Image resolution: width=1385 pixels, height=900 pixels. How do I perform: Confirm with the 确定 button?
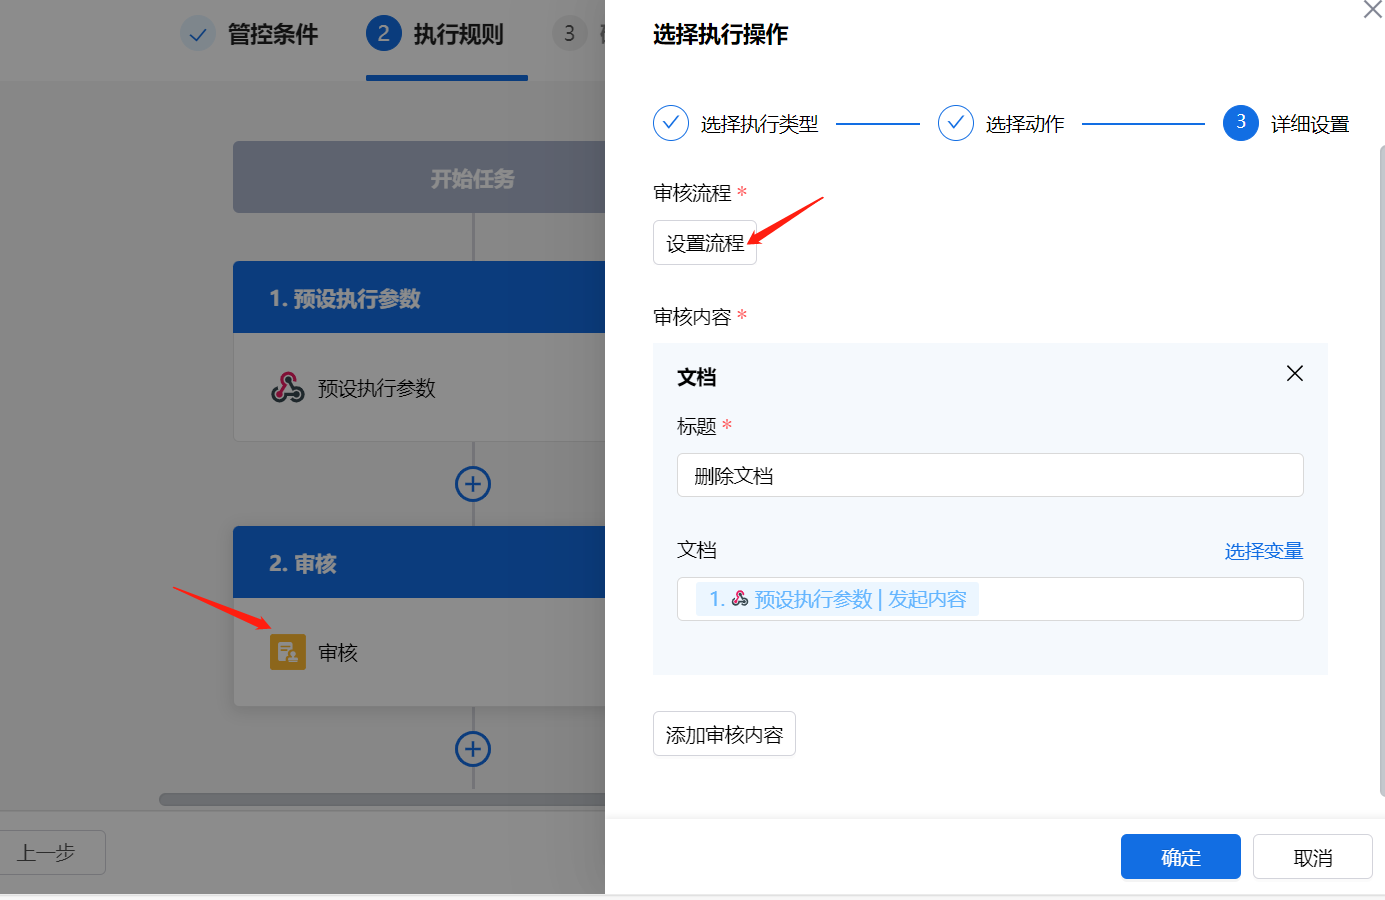click(x=1181, y=857)
